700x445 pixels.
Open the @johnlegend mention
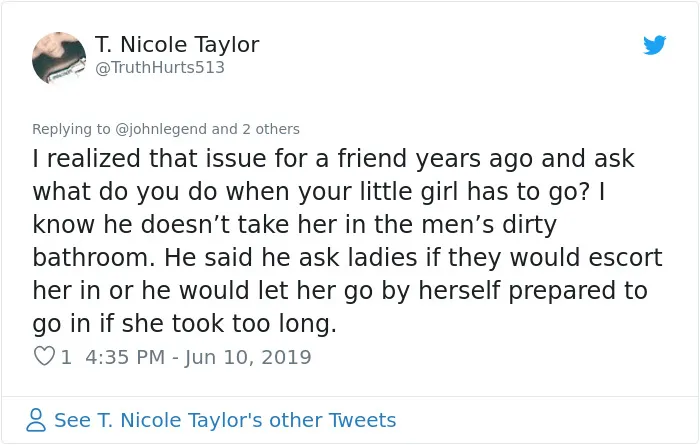tap(161, 129)
